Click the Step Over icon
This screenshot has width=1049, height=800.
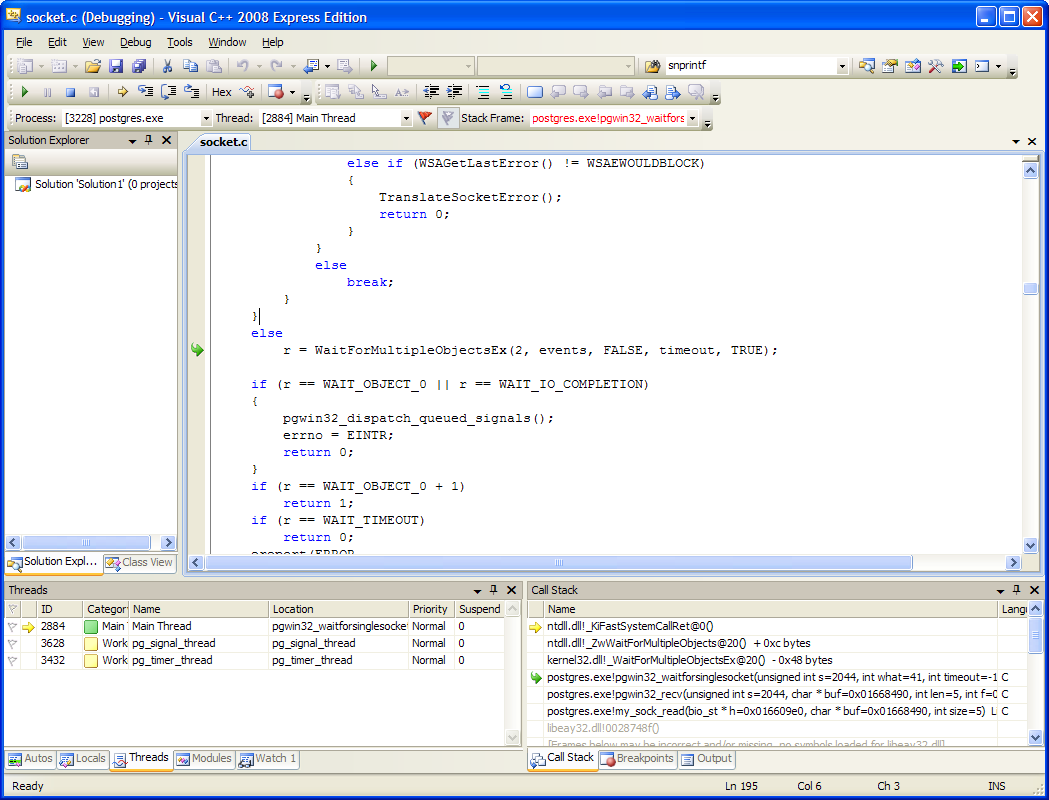point(168,92)
